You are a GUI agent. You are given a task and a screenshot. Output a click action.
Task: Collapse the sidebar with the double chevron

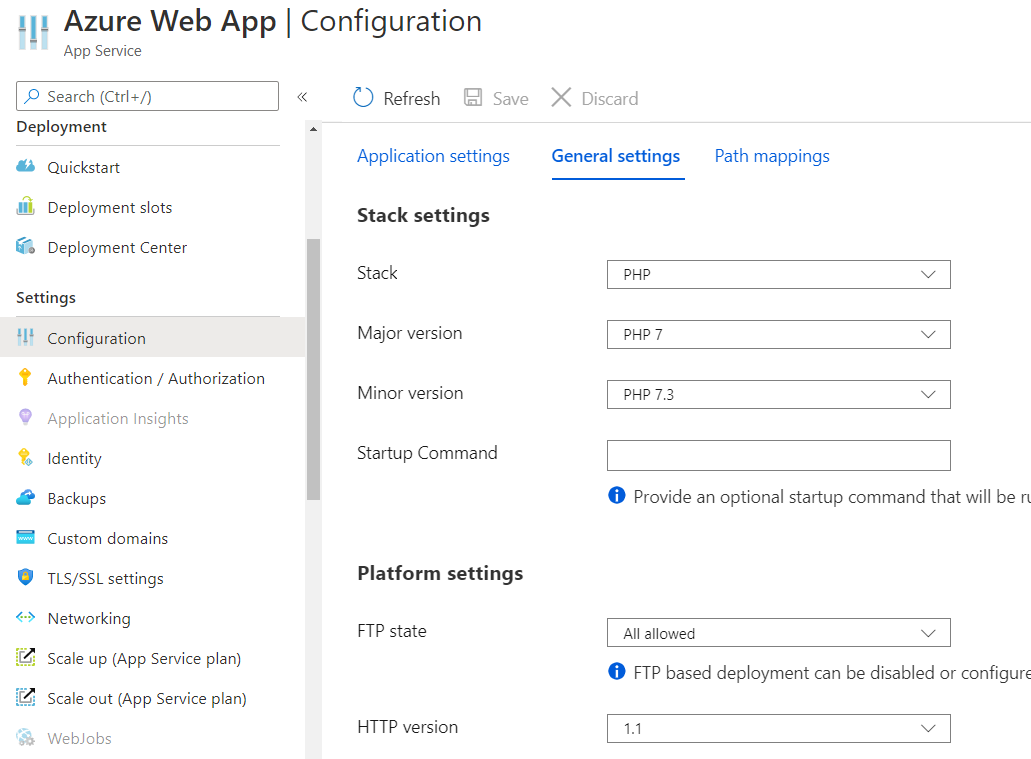pyautogui.click(x=302, y=97)
